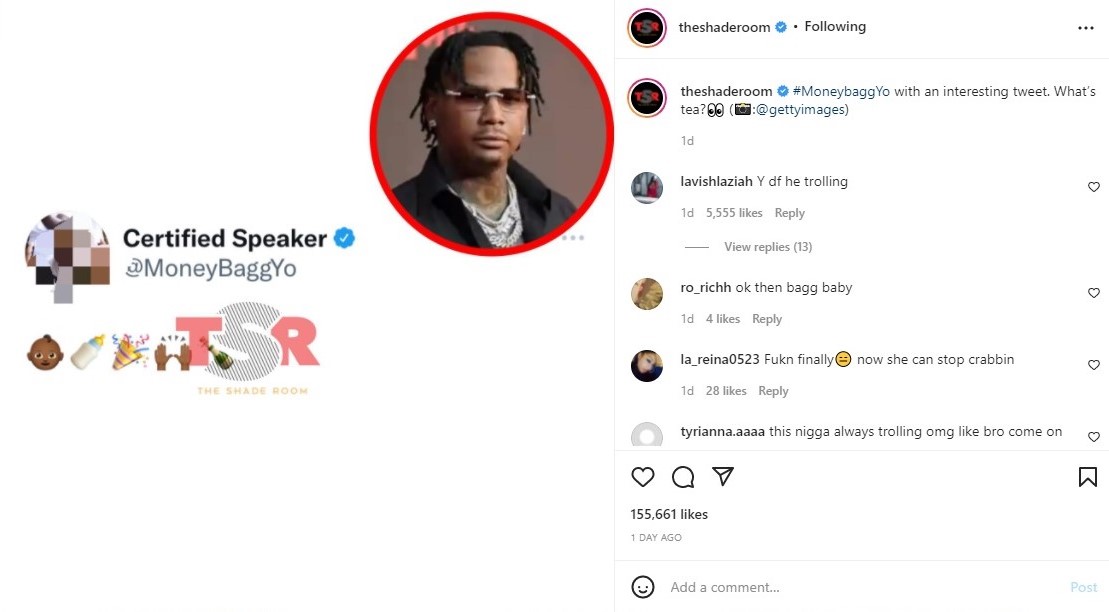This screenshot has height=612, width=1109.
Task: Toggle the Following status button
Action: (835, 26)
